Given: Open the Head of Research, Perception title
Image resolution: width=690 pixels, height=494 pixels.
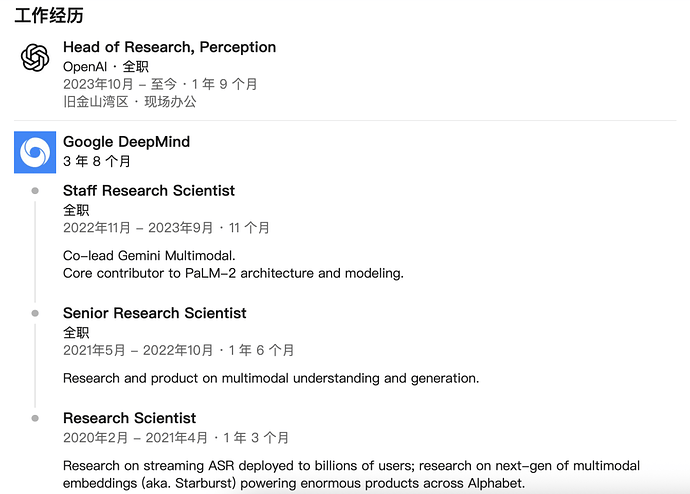Looking at the screenshot, I should tap(169, 47).
